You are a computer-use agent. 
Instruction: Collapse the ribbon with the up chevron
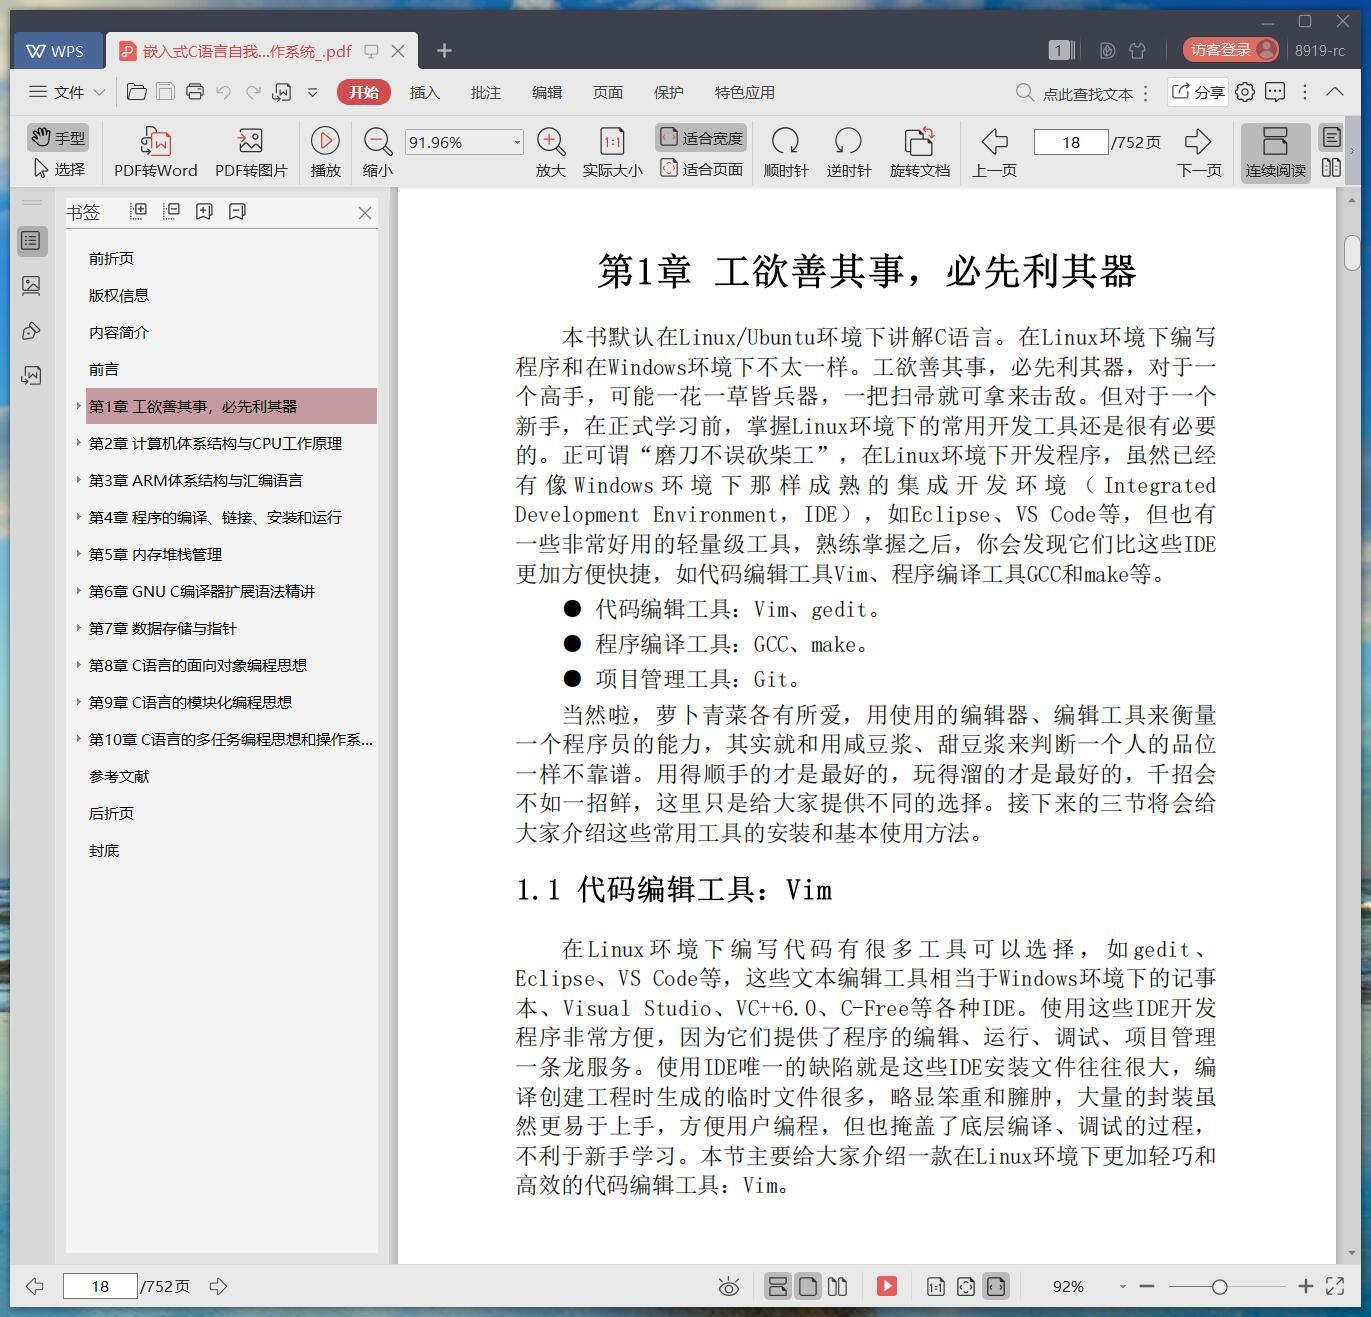pos(1334,92)
